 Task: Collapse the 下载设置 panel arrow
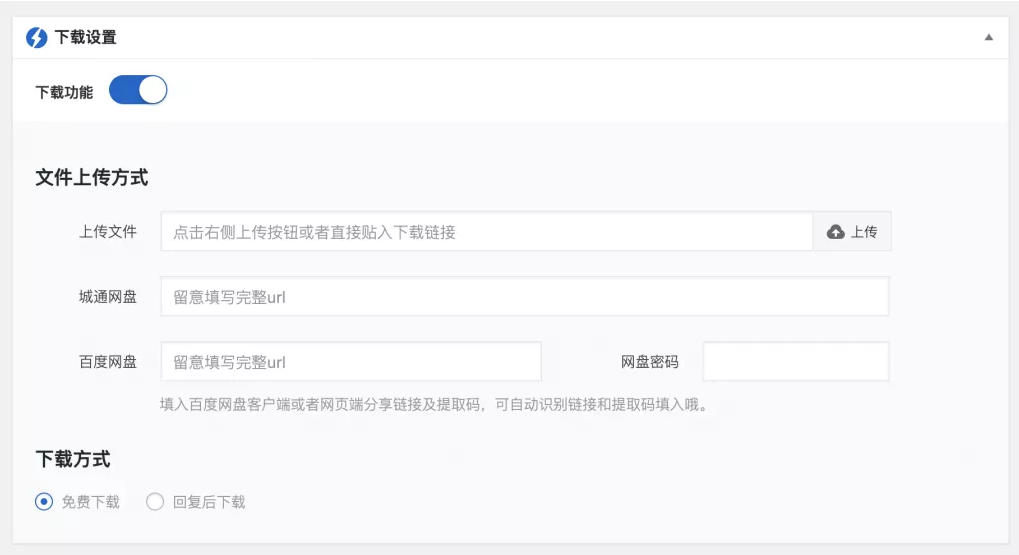point(988,37)
